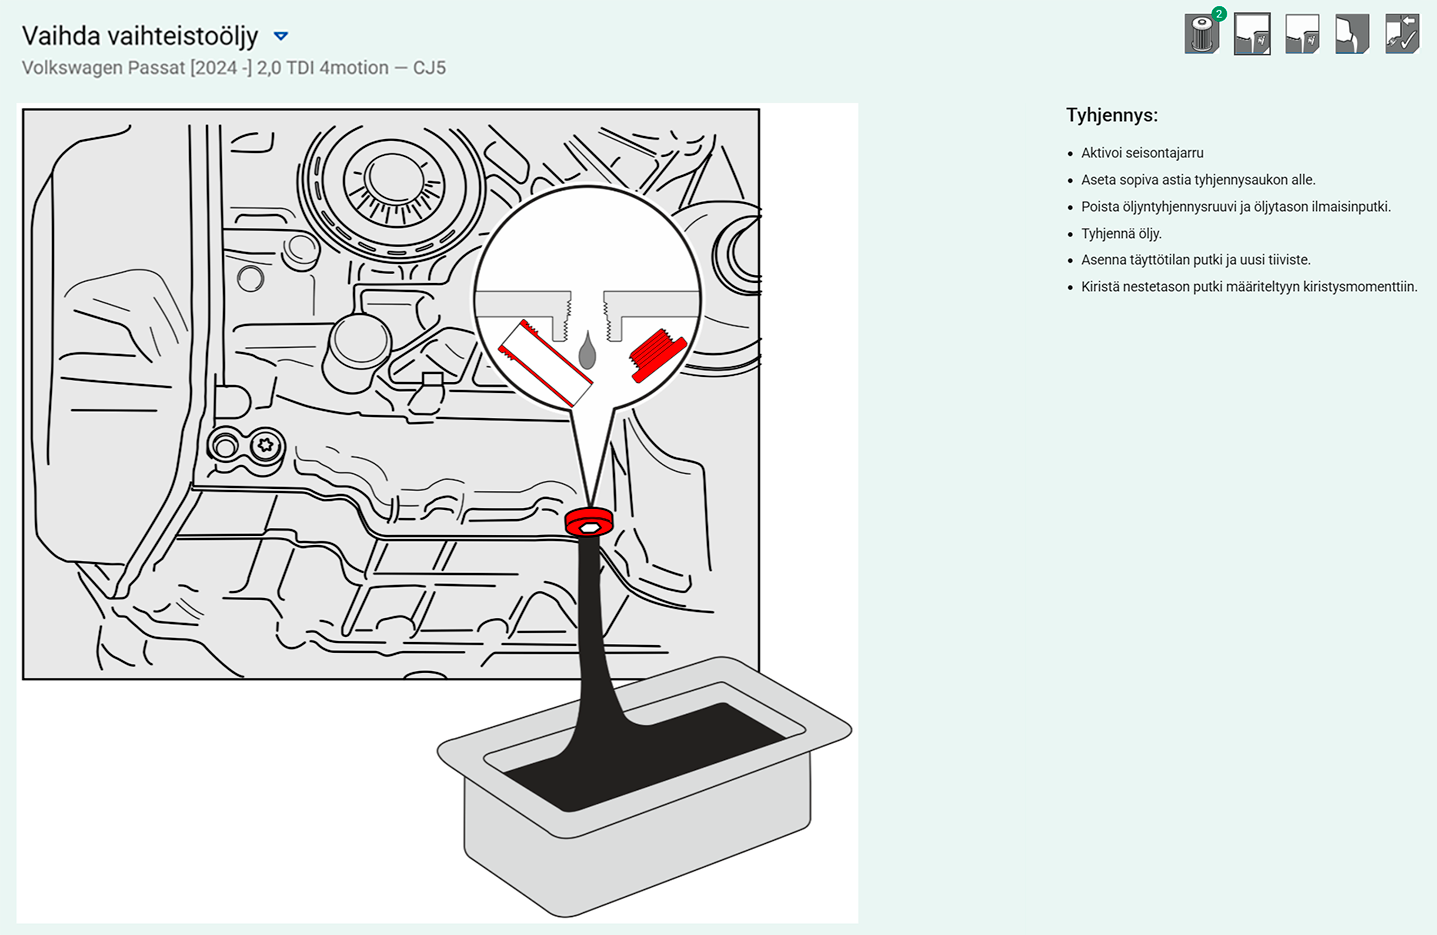Click the Volkswagen Passat vehicle subtitle
This screenshot has height=935, width=1437.
pos(234,68)
